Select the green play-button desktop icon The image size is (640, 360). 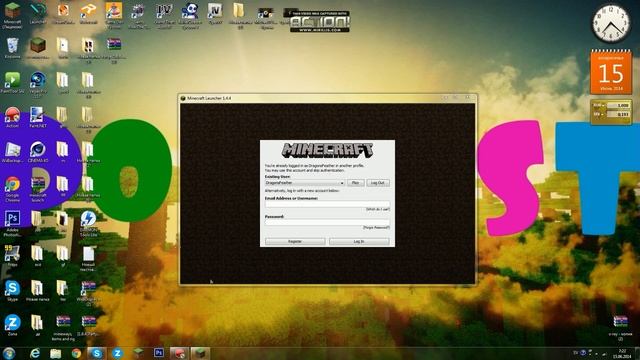tap(12, 82)
